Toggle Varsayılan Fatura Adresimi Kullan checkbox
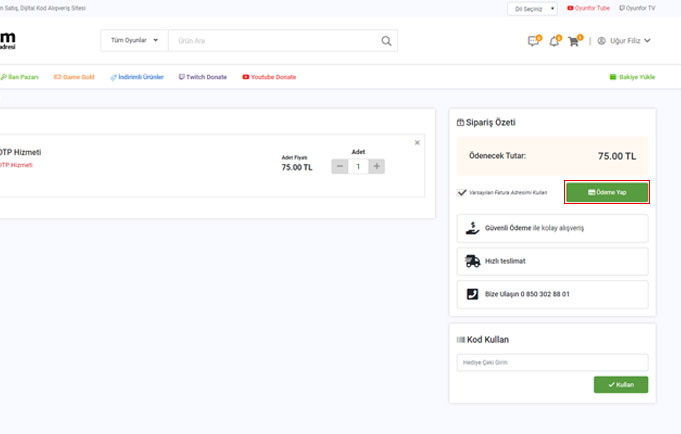Screen dimensions: 681x434 click(461, 192)
